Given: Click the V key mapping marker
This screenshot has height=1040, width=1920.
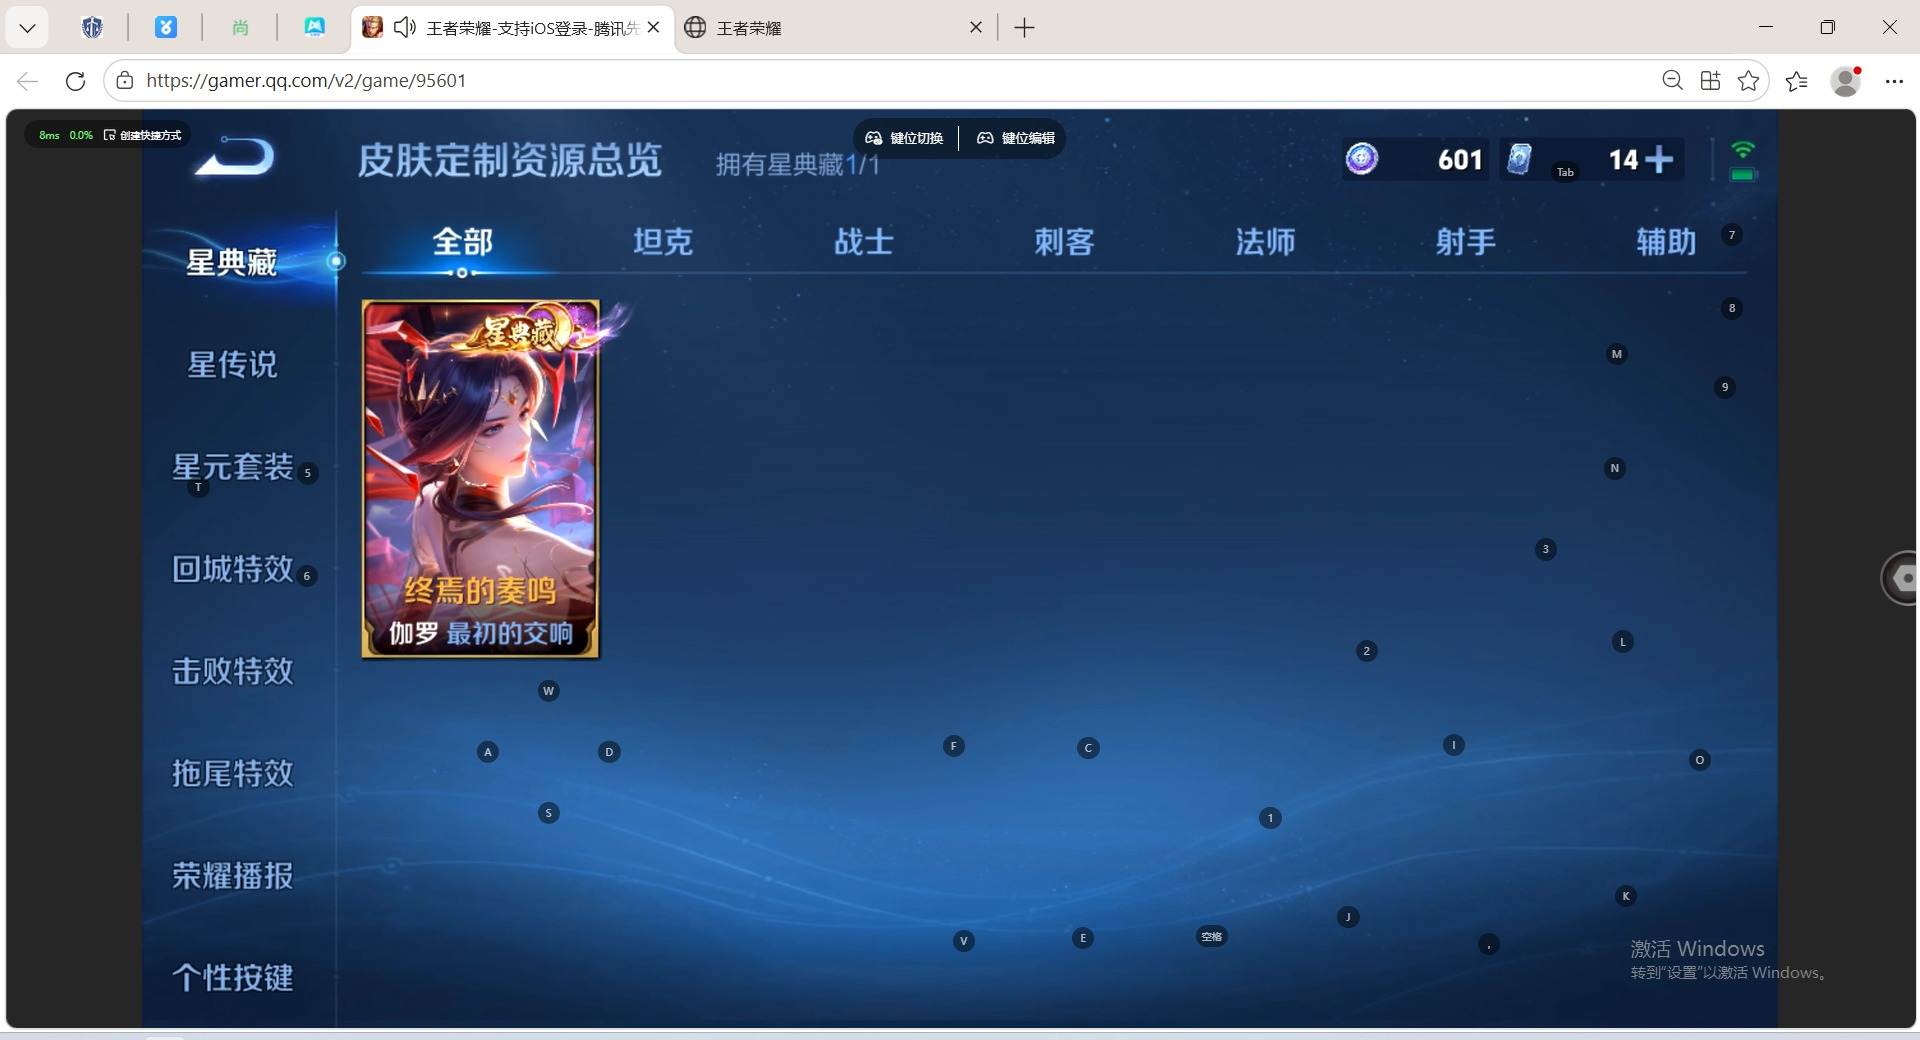Looking at the screenshot, I should [x=963, y=941].
